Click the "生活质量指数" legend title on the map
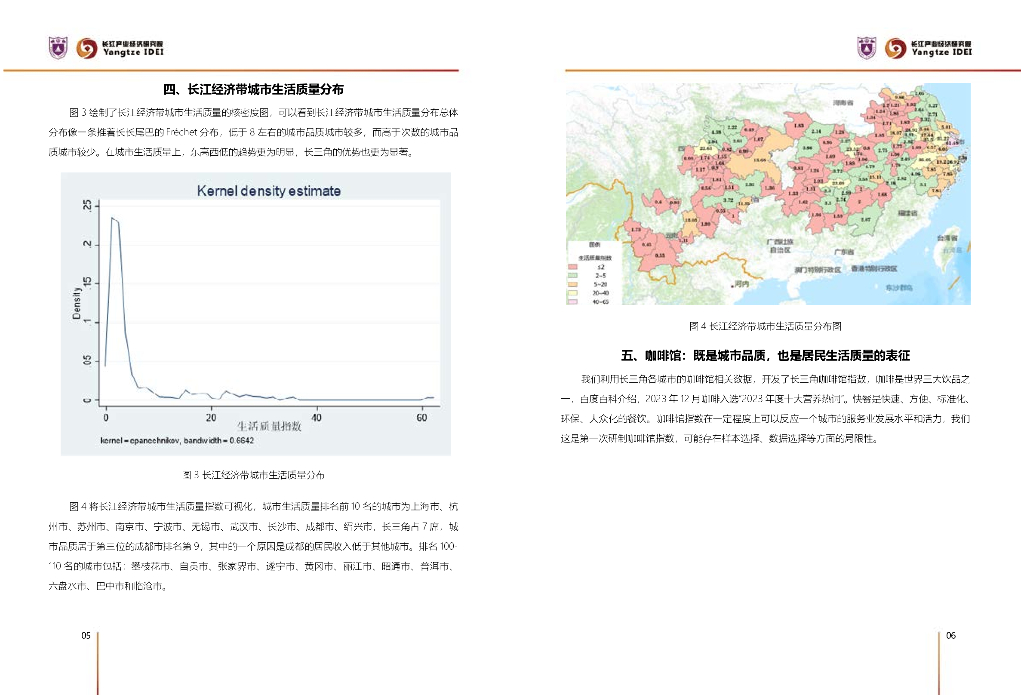Screen dimensions: 1024x695 595,258
